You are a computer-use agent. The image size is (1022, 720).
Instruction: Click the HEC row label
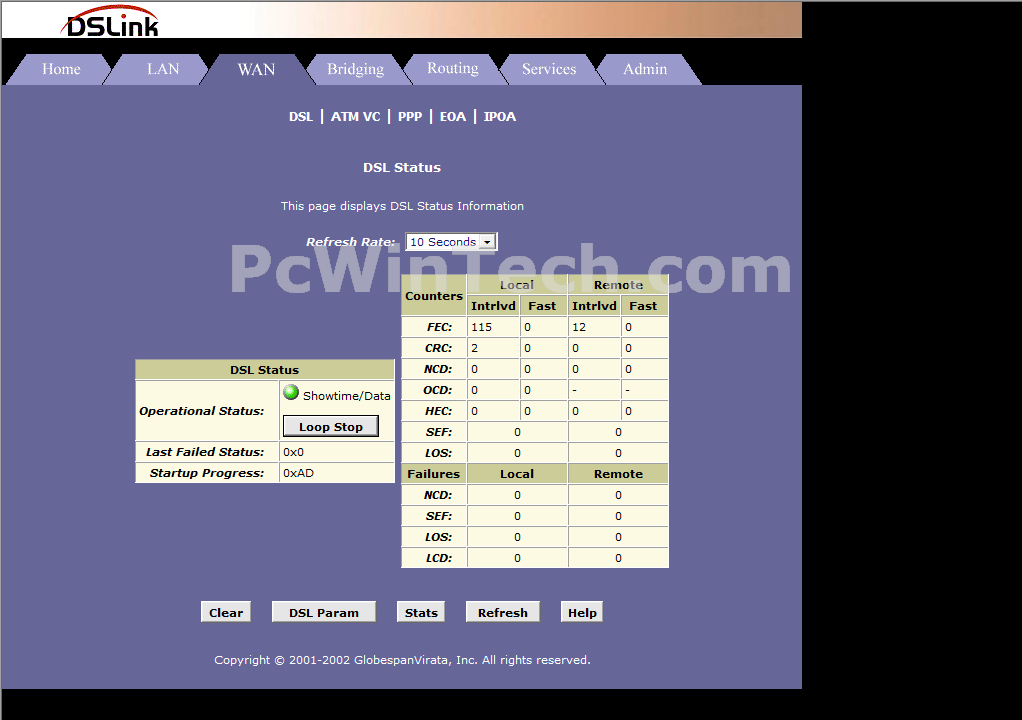point(438,411)
